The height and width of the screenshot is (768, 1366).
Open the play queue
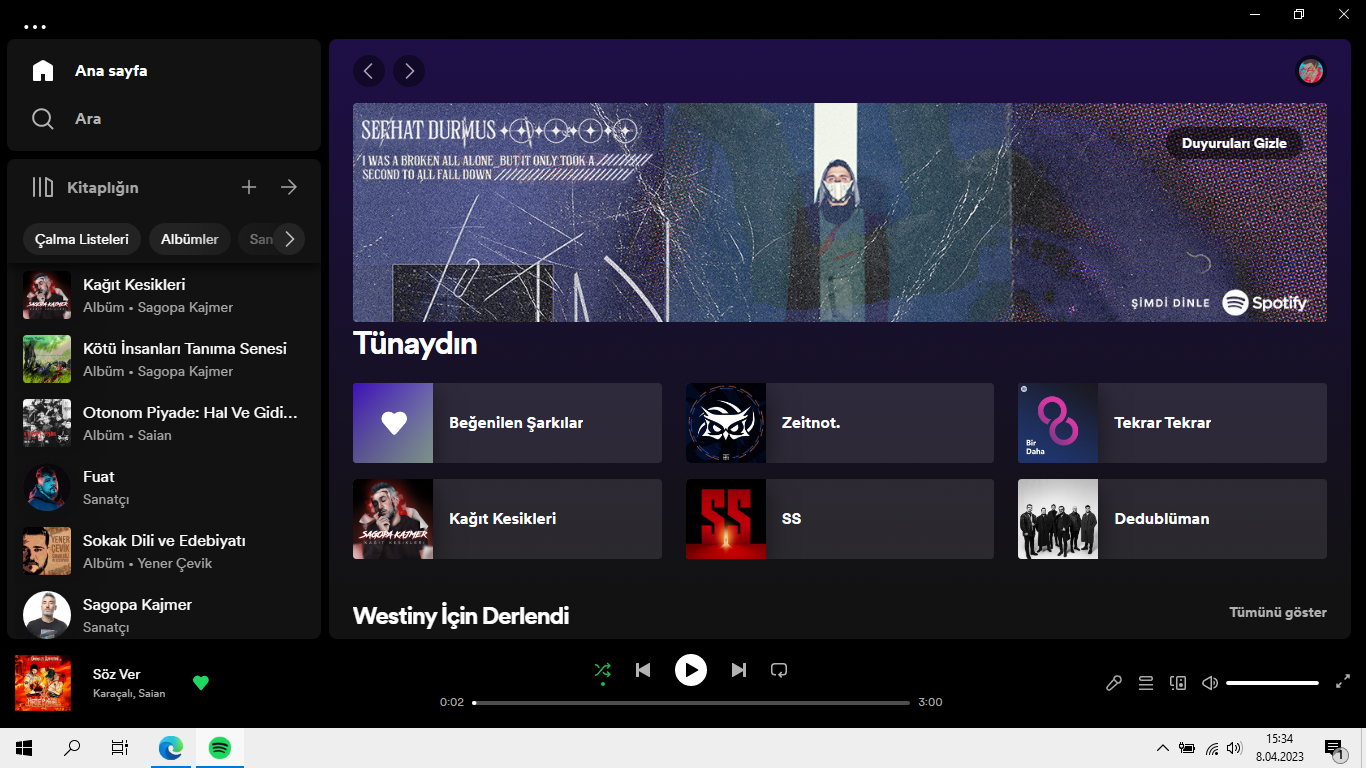[1146, 683]
